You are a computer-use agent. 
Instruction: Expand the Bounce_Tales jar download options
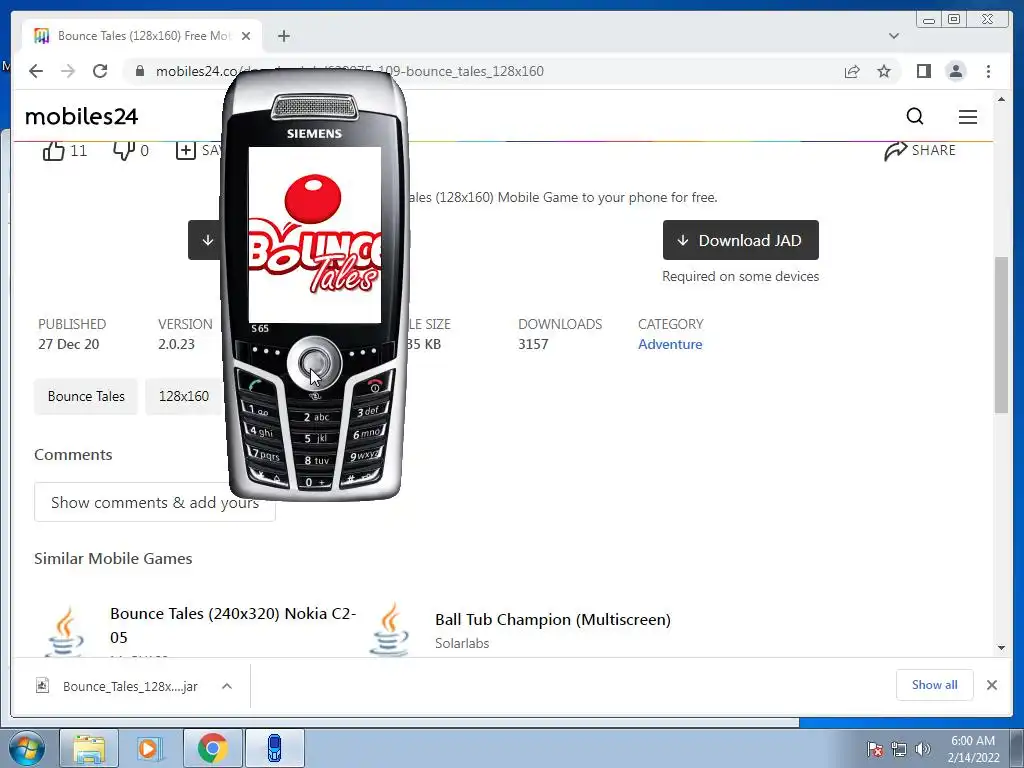(x=227, y=686)
